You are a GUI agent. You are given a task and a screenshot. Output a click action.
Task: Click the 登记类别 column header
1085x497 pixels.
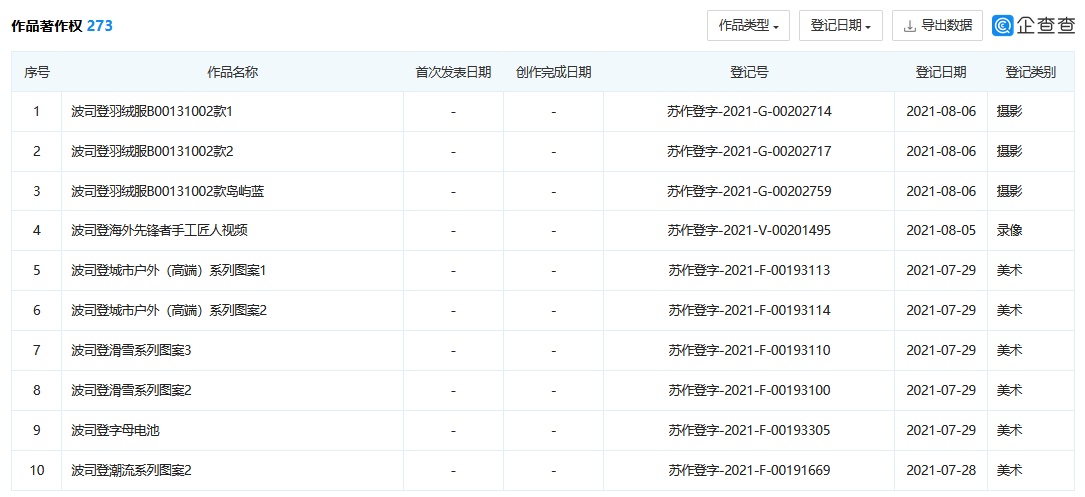(x=1030, y=72)
